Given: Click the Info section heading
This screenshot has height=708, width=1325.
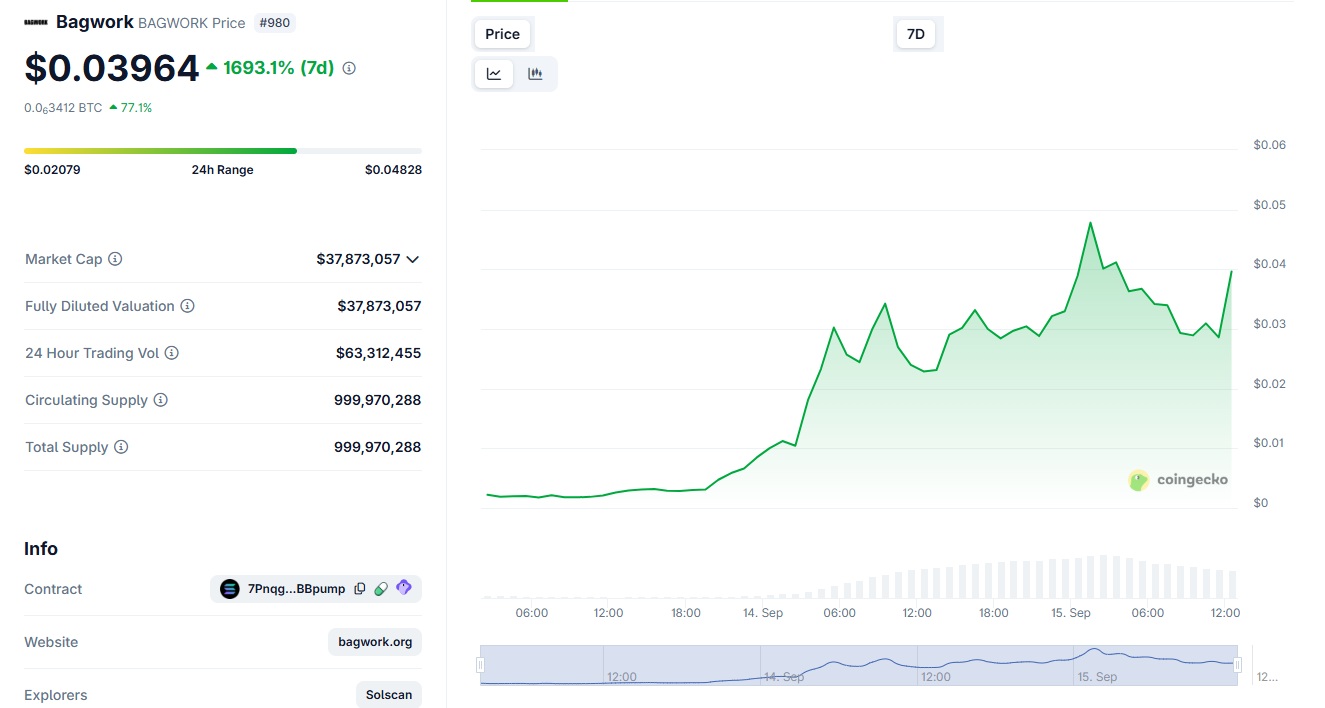Looking at the screenshot, I should pyautogui.click(x=41, y=549).
